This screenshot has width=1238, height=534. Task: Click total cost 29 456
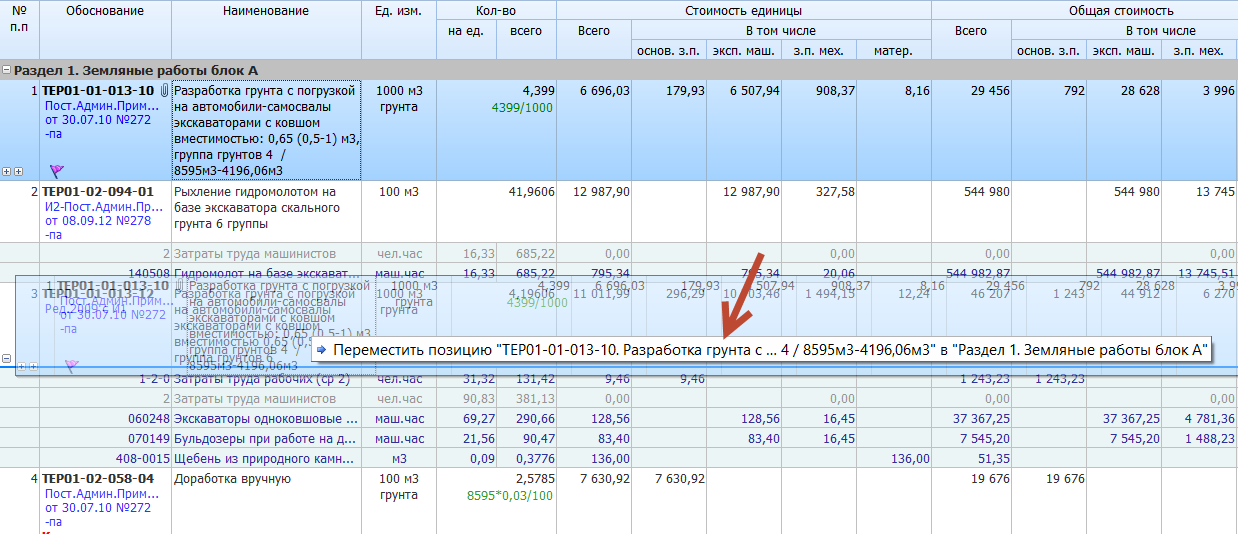coord(989,91)
